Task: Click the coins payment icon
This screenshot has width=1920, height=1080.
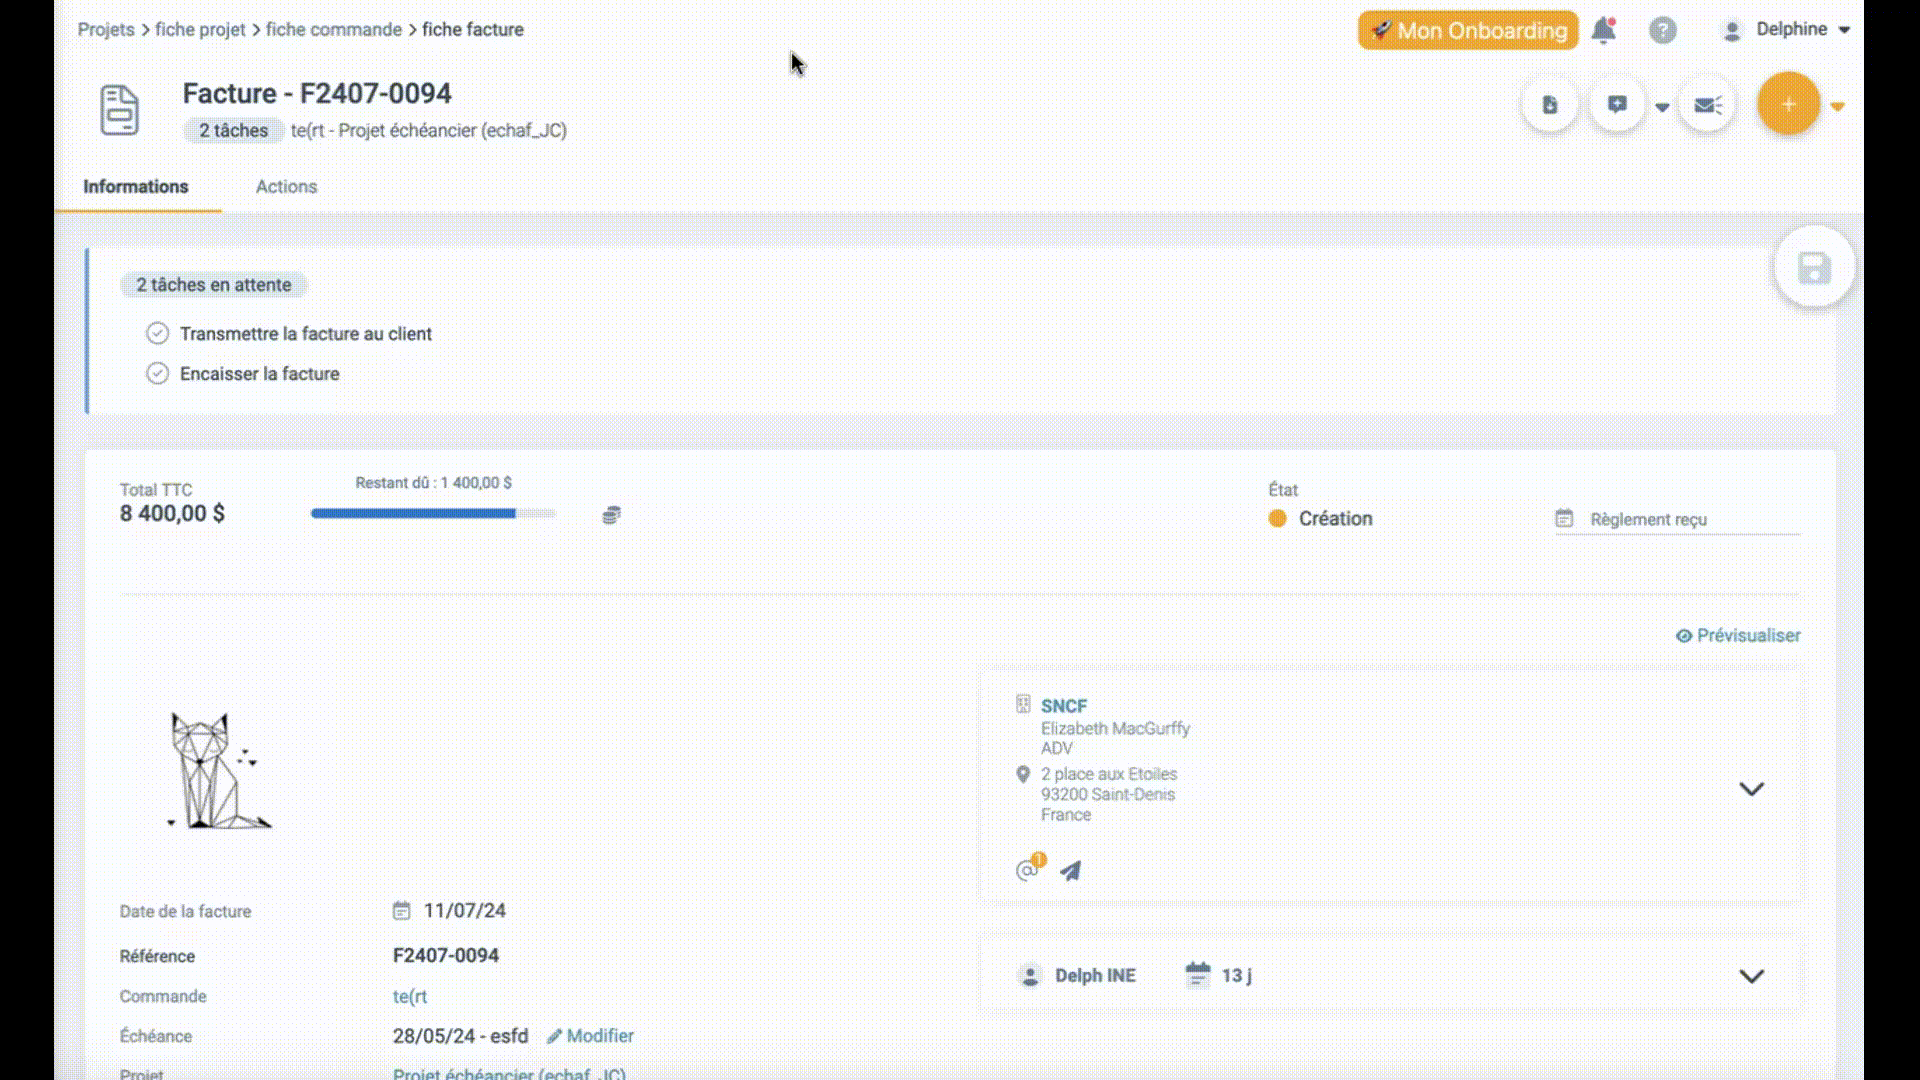Action: 611,515
